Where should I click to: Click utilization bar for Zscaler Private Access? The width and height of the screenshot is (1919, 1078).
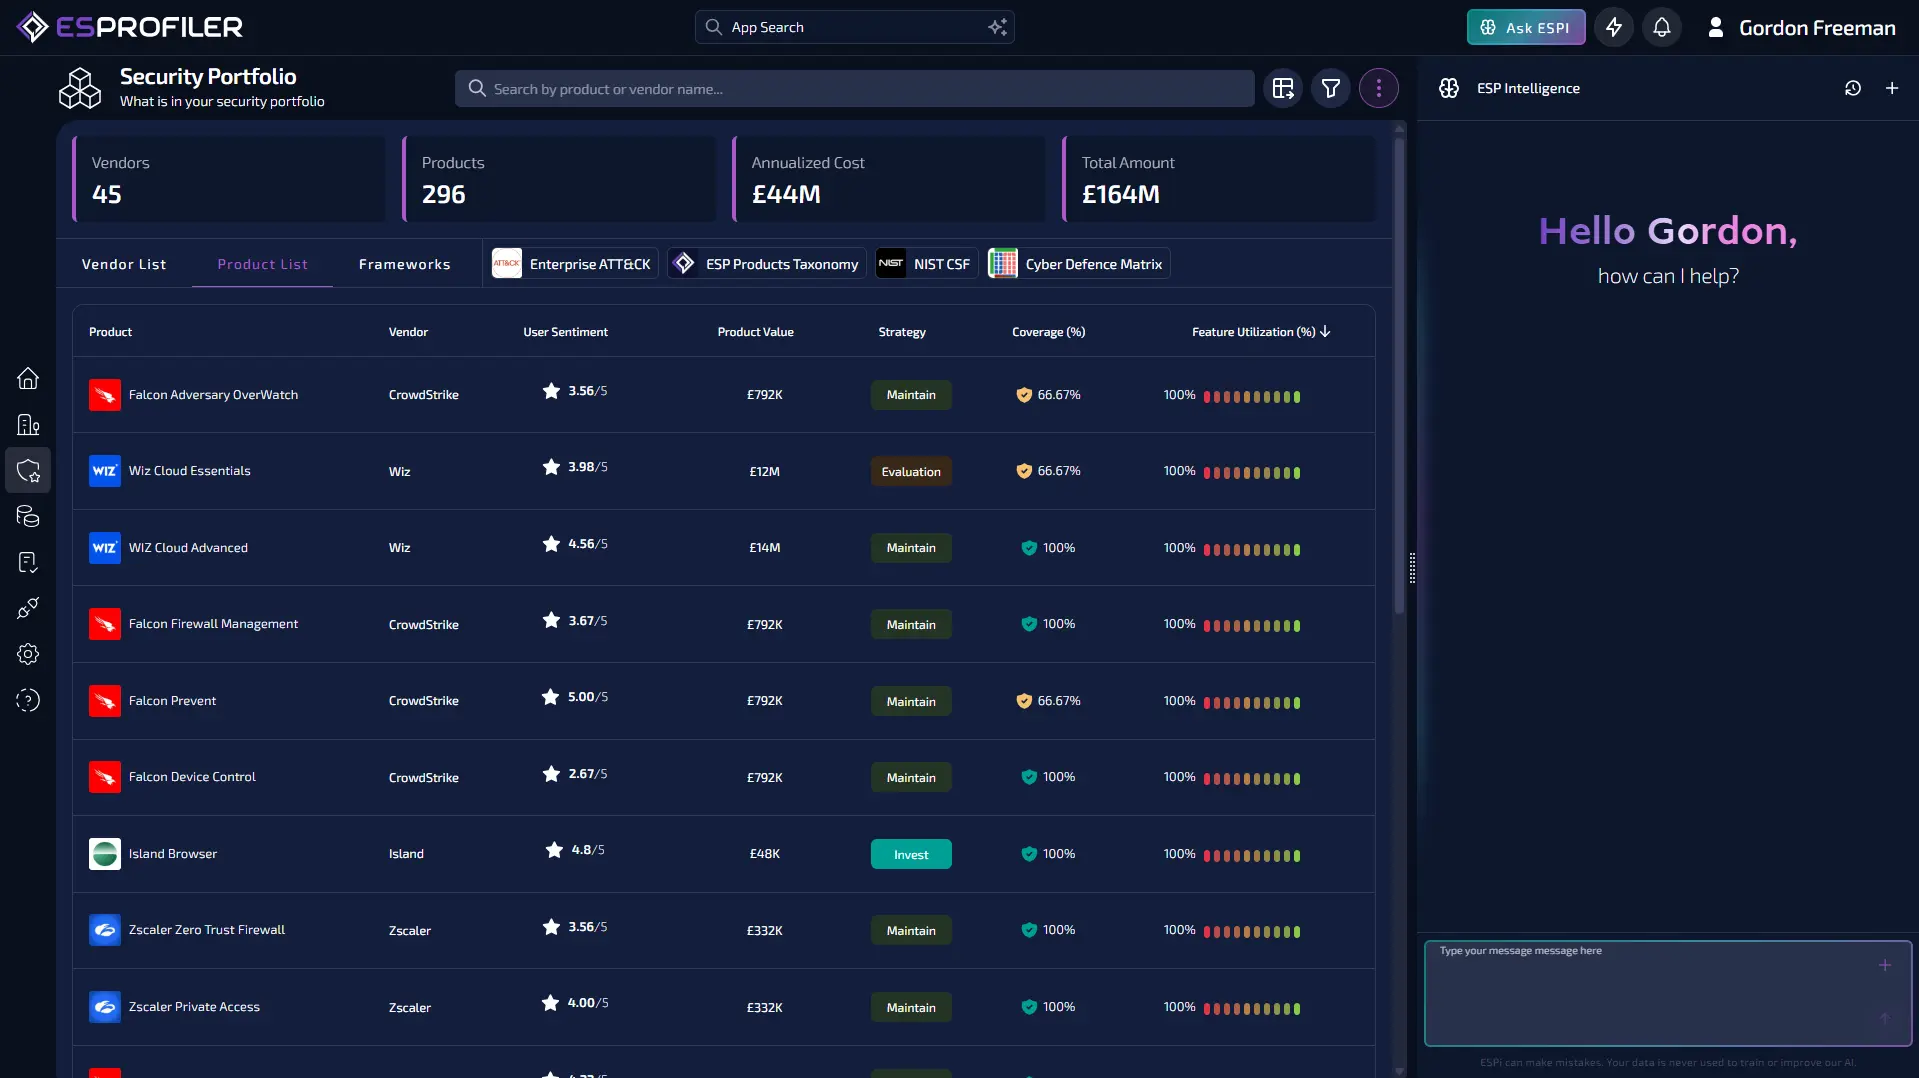point(1252,1008)
